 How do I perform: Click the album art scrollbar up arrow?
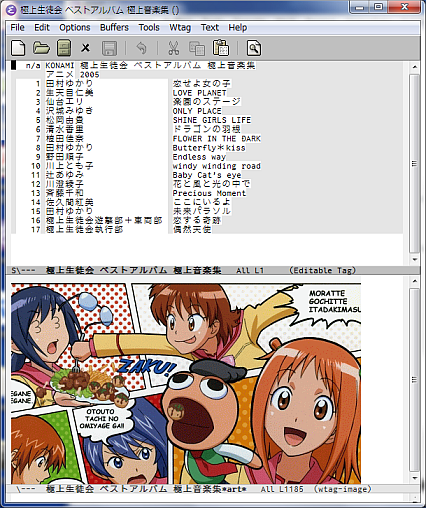pyautogui.click(x=415, y=281)
